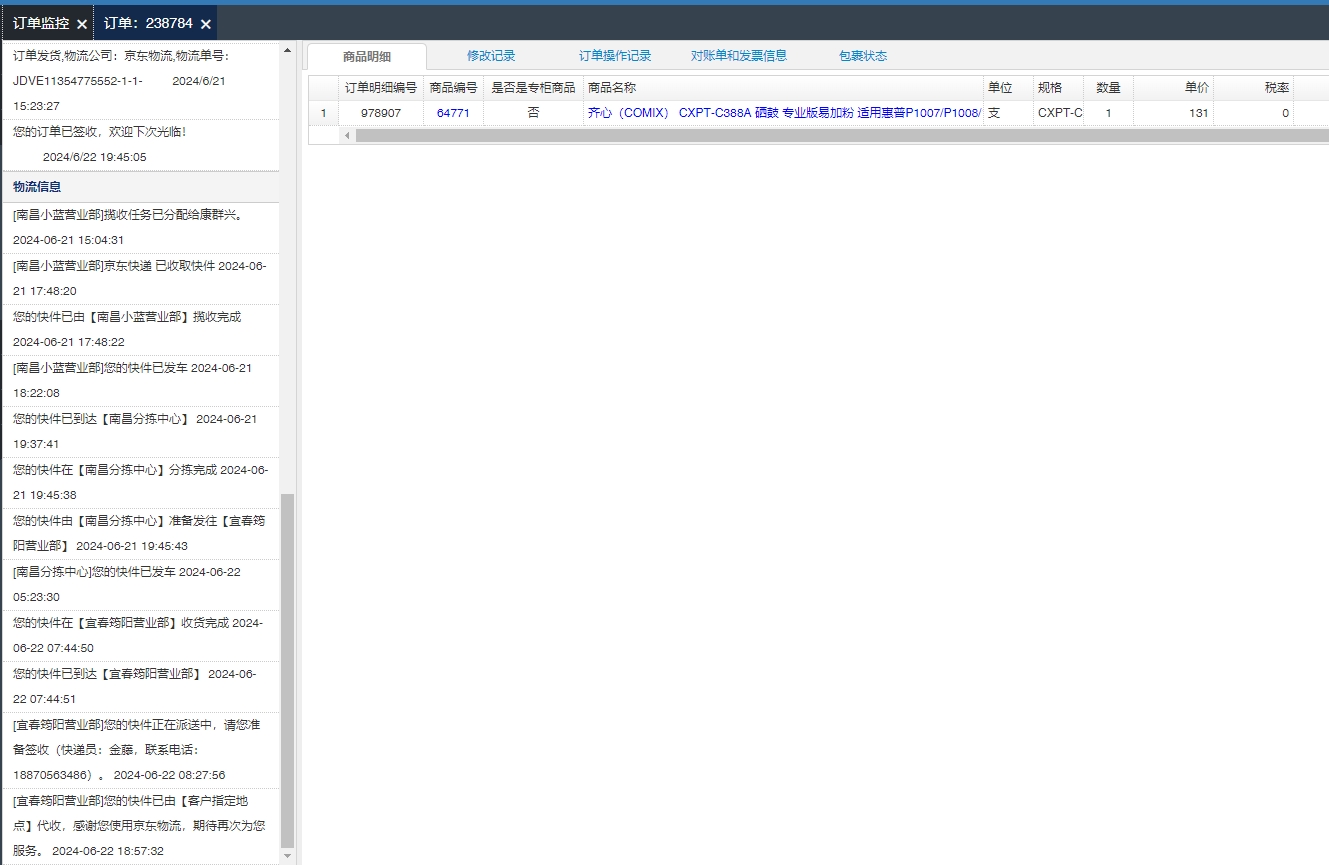1329x865 pixels.
Task: Click the [南昌小蓝营业部]您的快件已发车 entry
Action: coord(140,381)
